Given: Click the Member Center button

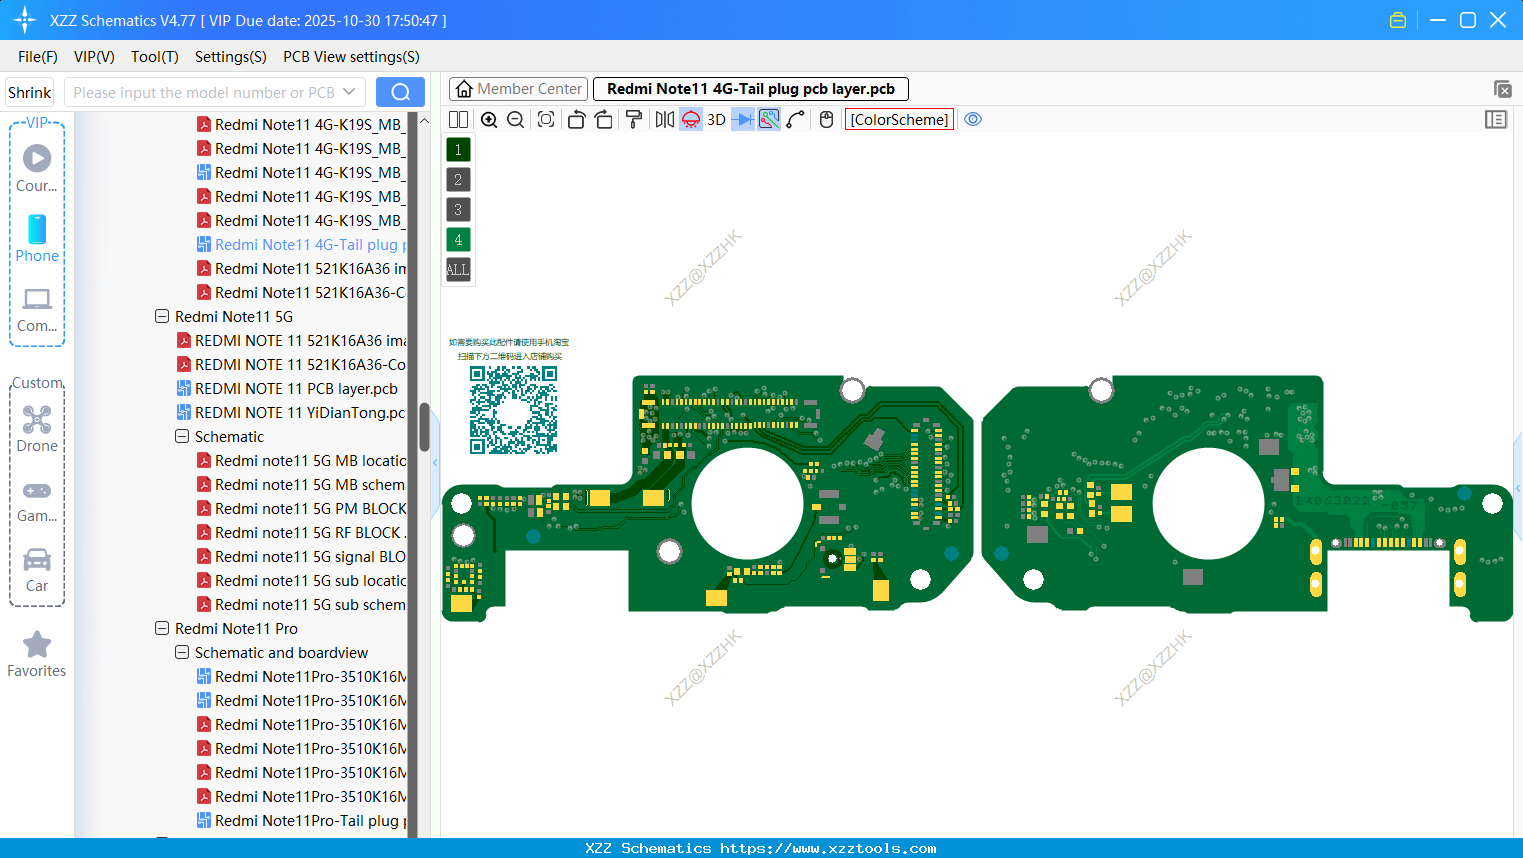Looking at the screenshot, I should [518, 88].
